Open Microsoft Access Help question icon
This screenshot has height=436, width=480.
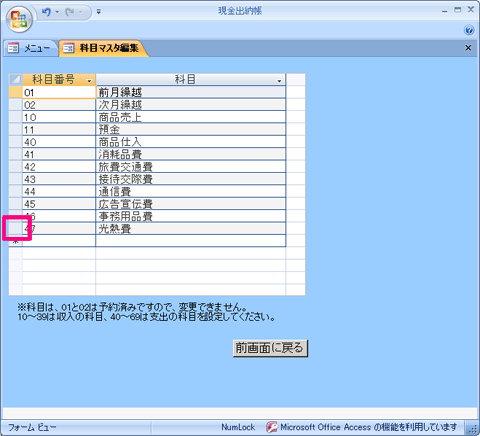469,30
